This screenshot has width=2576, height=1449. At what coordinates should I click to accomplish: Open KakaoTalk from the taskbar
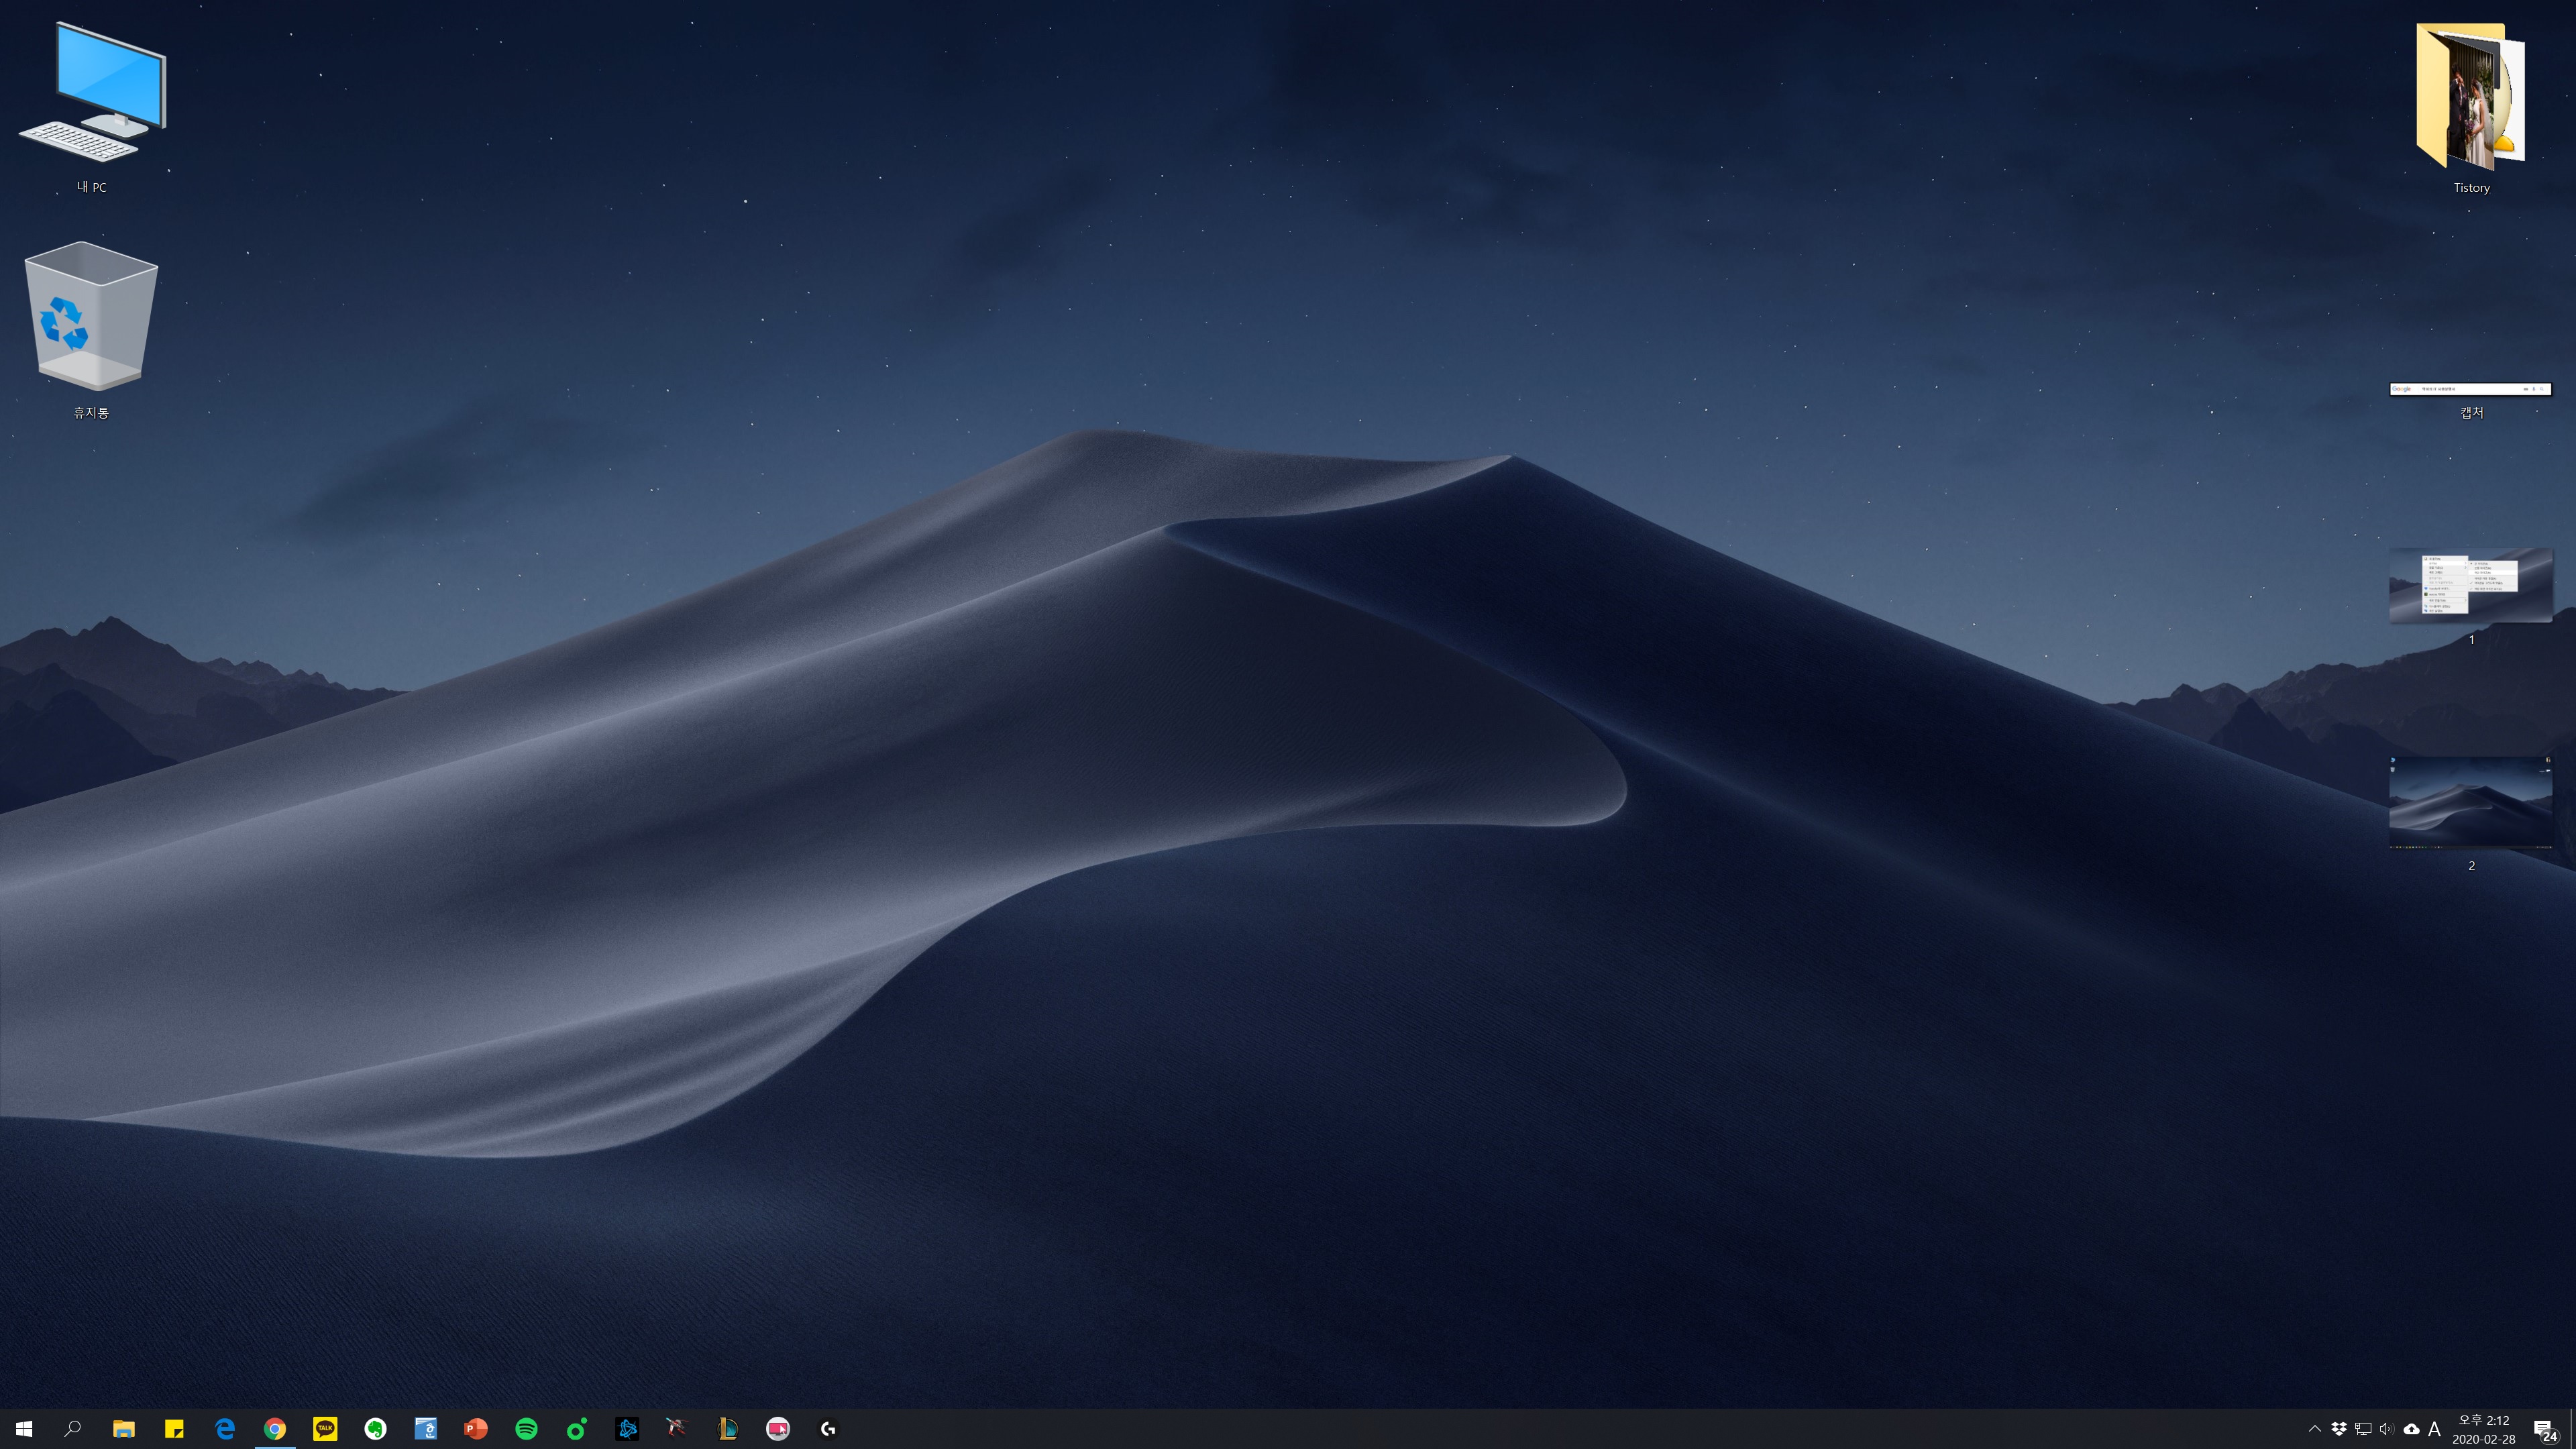pyautogui.click(x=325, y=1428)
